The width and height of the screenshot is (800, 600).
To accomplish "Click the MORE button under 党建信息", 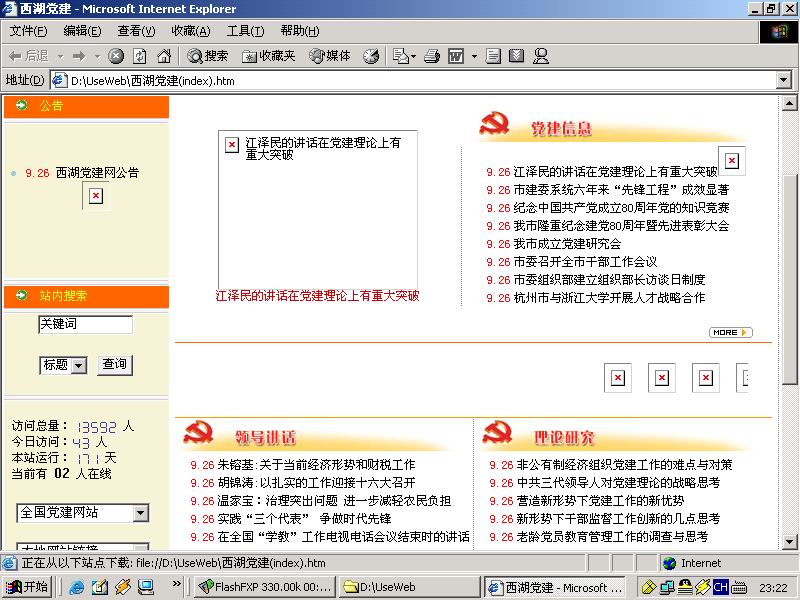I will pyautogui.click(x=730, y=332).
